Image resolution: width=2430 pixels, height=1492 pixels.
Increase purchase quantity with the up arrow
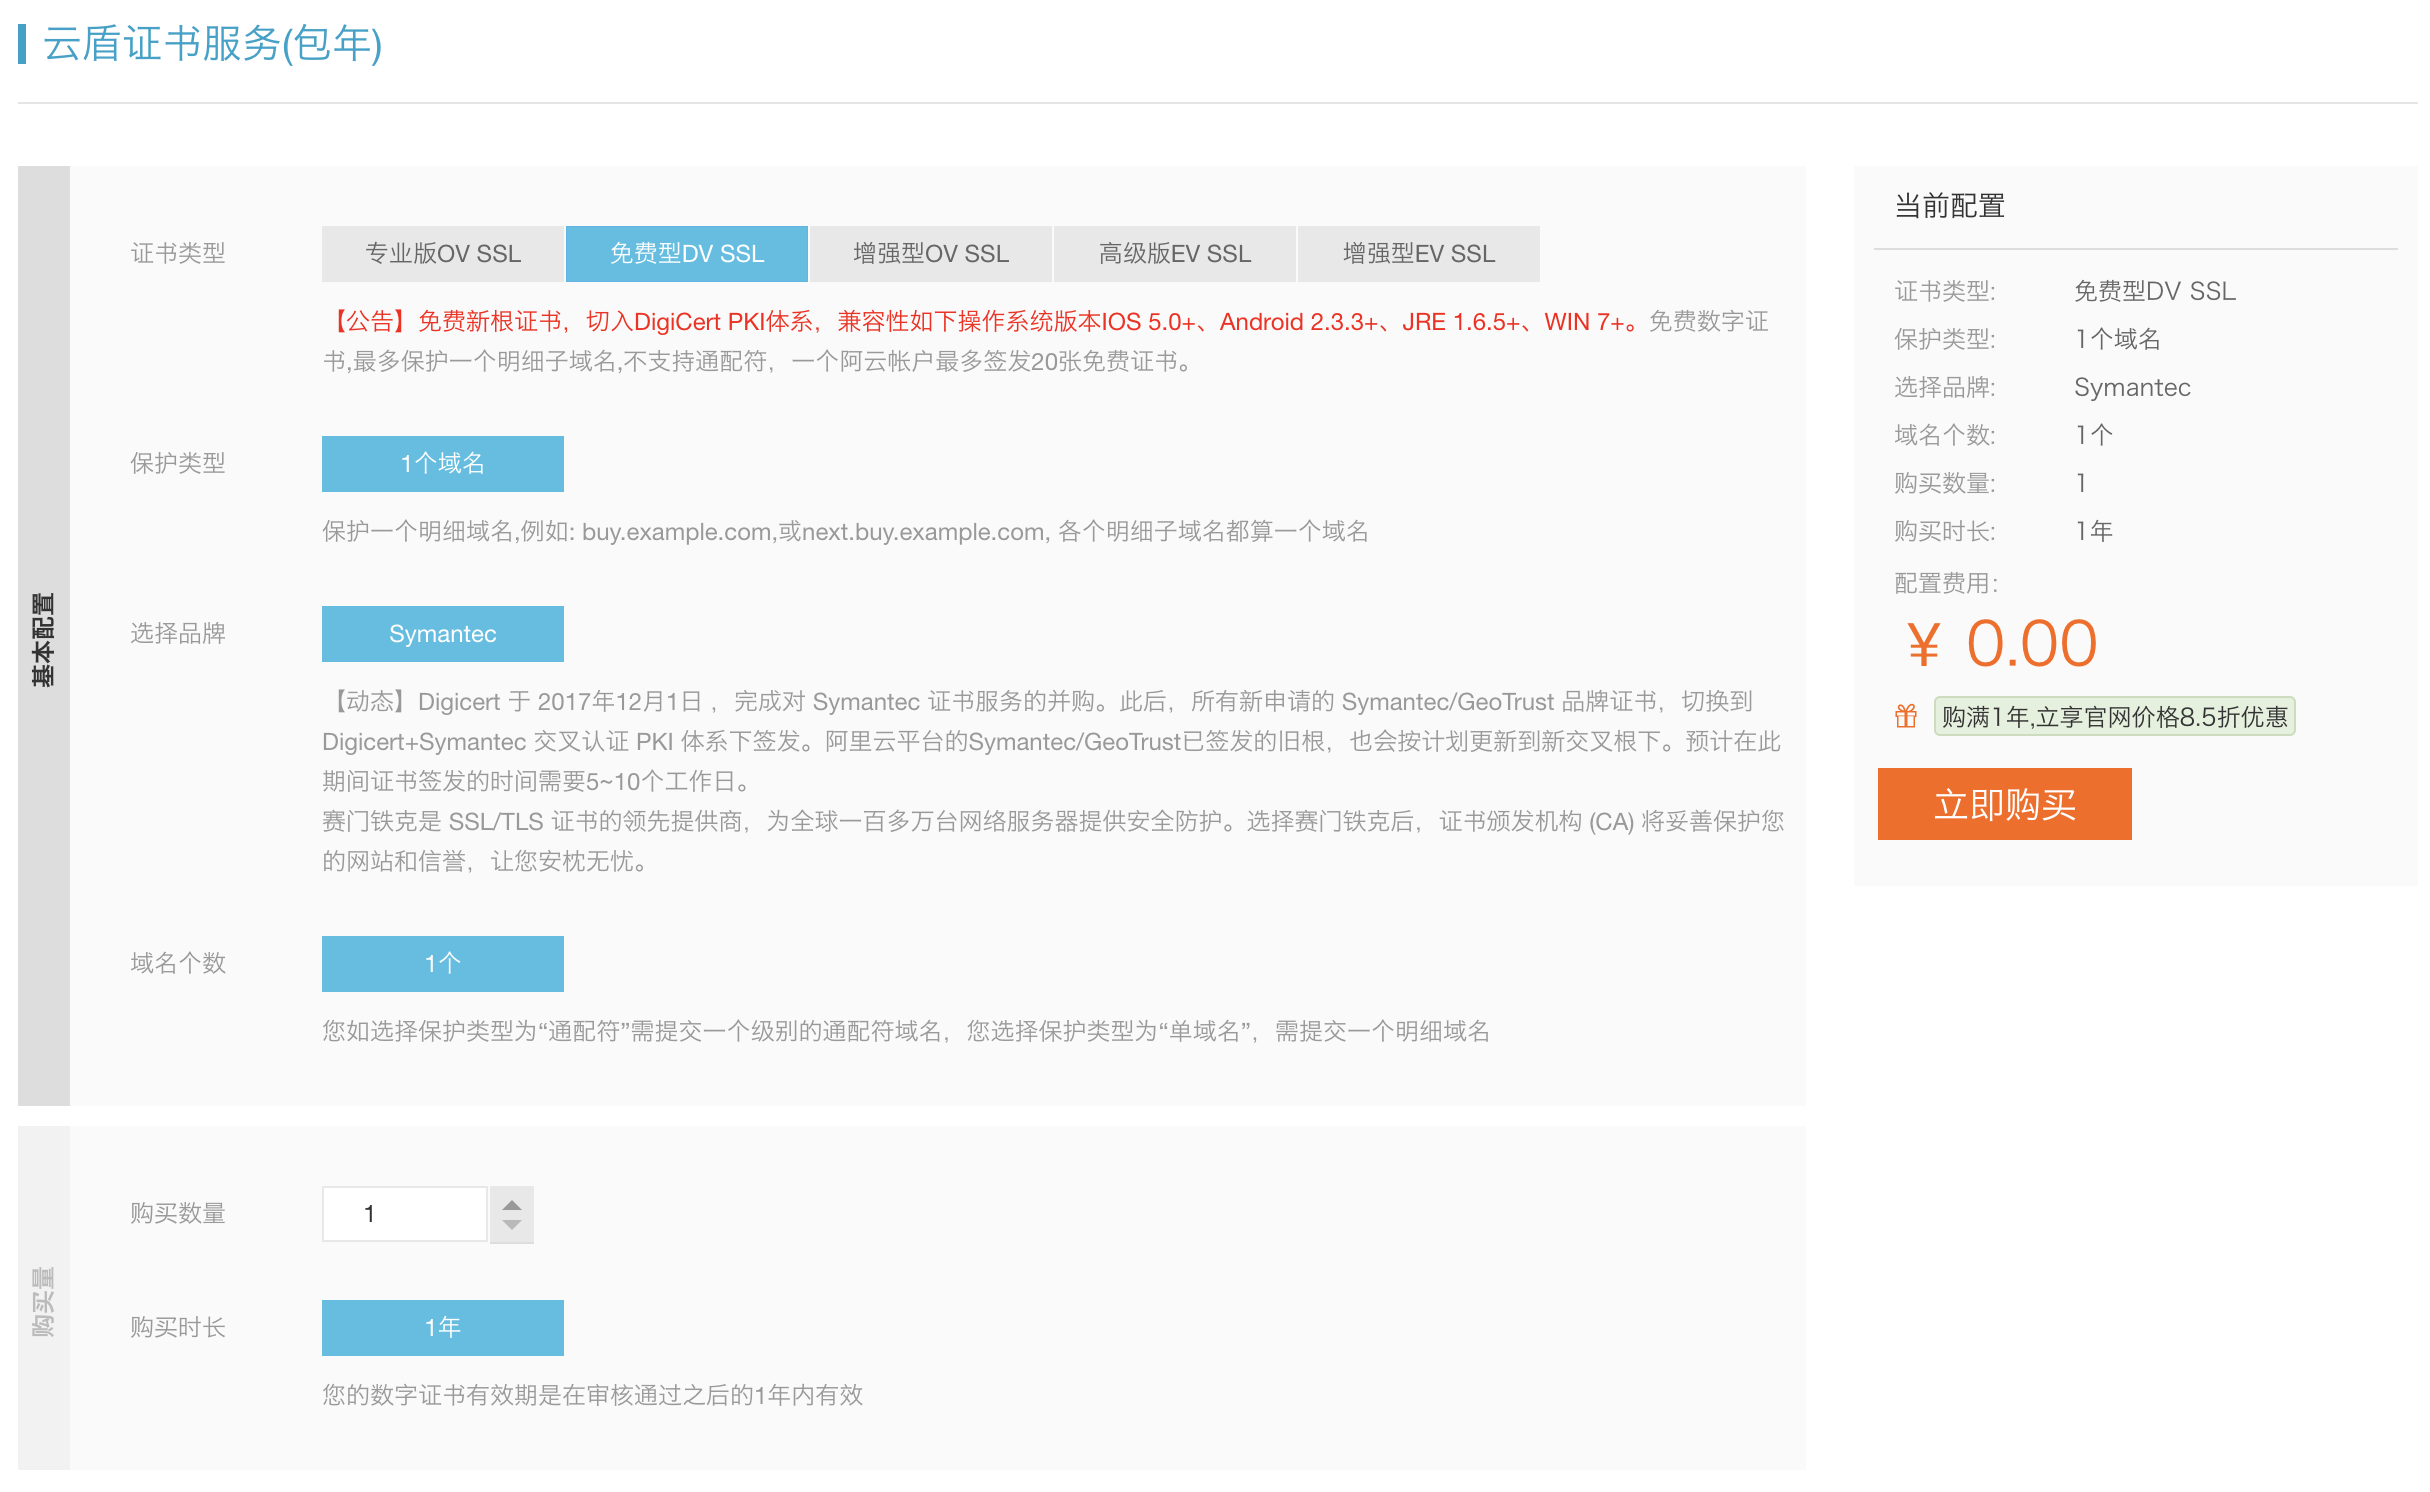point(512,1204)
